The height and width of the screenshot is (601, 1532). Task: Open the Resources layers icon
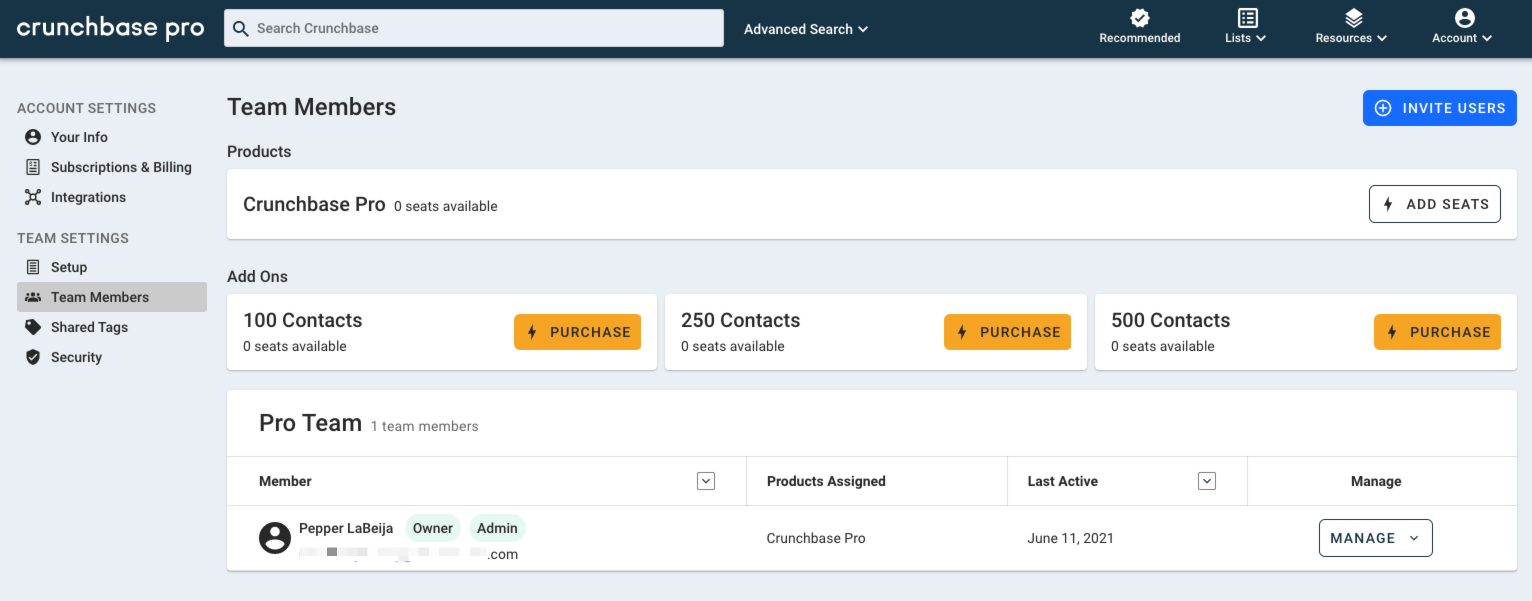click(x=1353, y=17)
